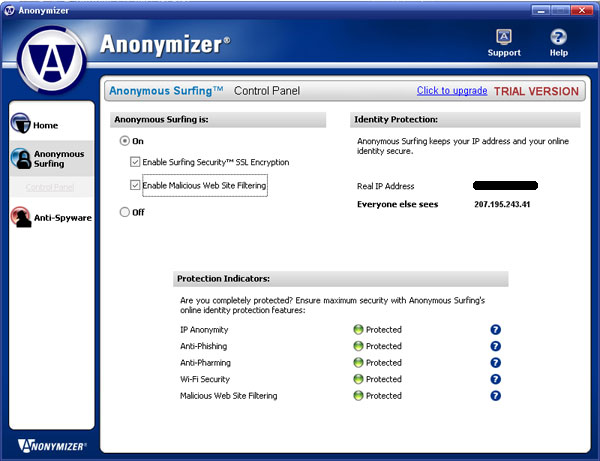This screenshot has width=600, height=461.
Task: Click the Identity Protection heading
Action: pyautogui.click(x=396, y=119)
